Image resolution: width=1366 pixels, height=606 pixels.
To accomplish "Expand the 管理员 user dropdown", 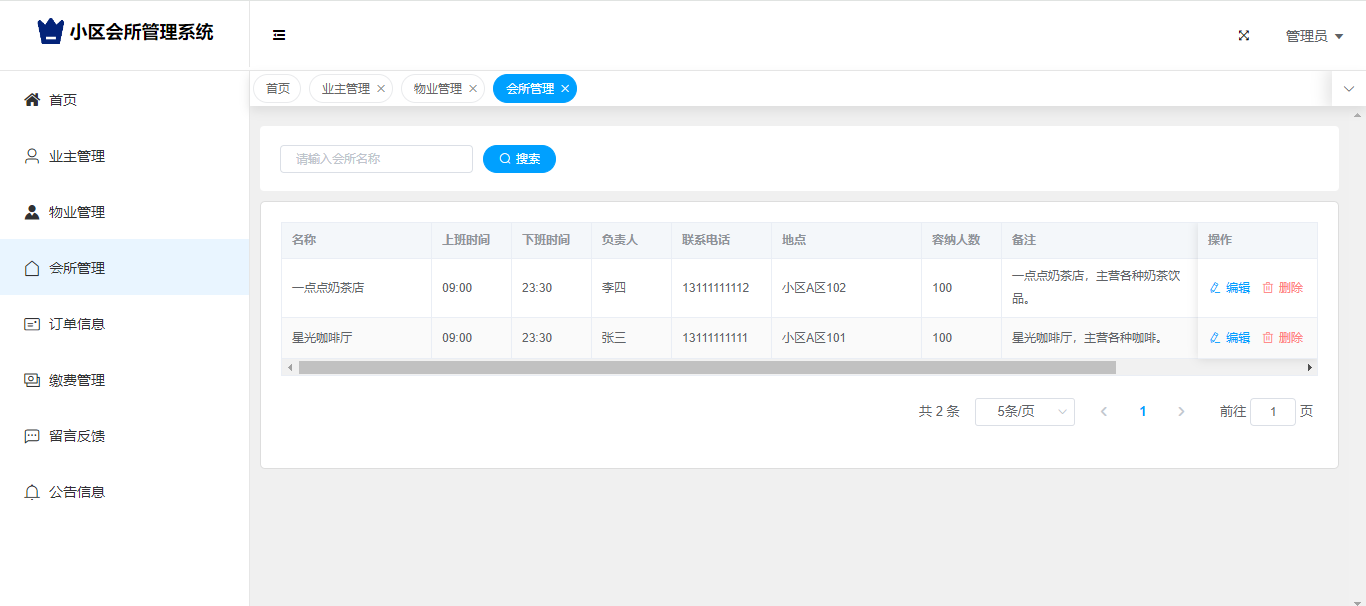I will (1313, 36).
